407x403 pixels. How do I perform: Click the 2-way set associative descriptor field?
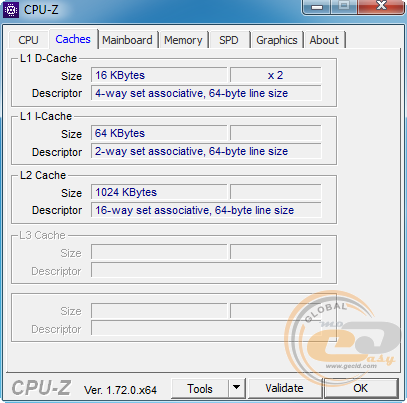206,151
